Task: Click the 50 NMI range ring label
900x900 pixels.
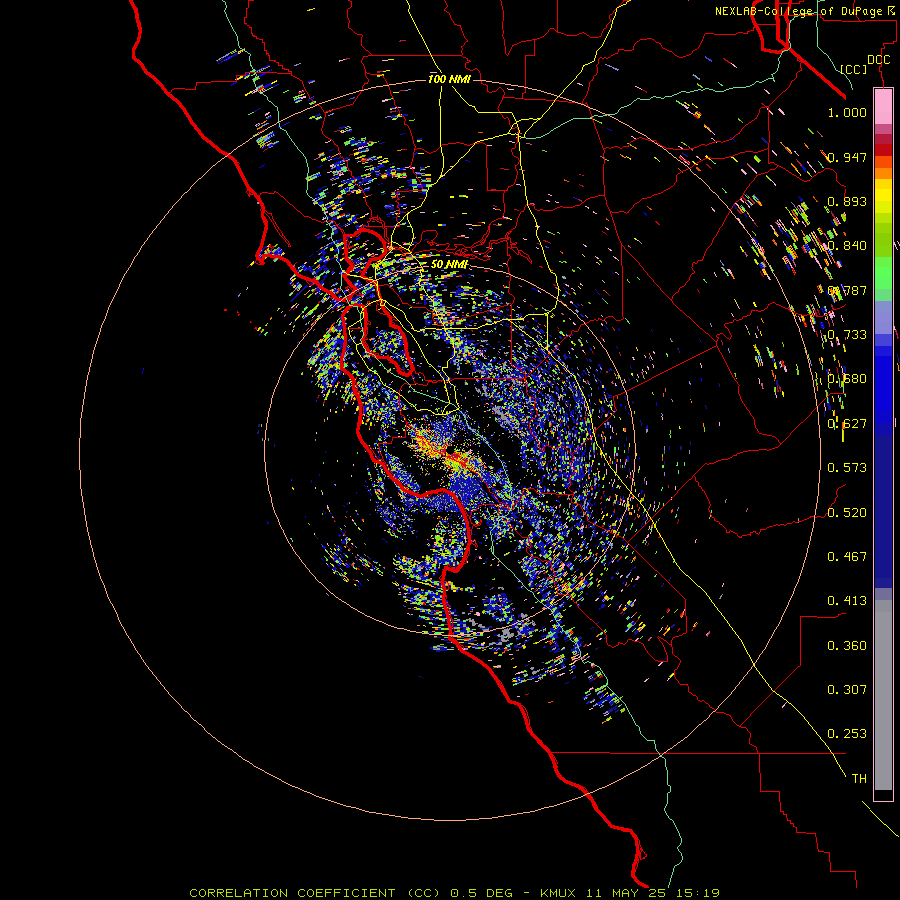Action: coord(449,264)
